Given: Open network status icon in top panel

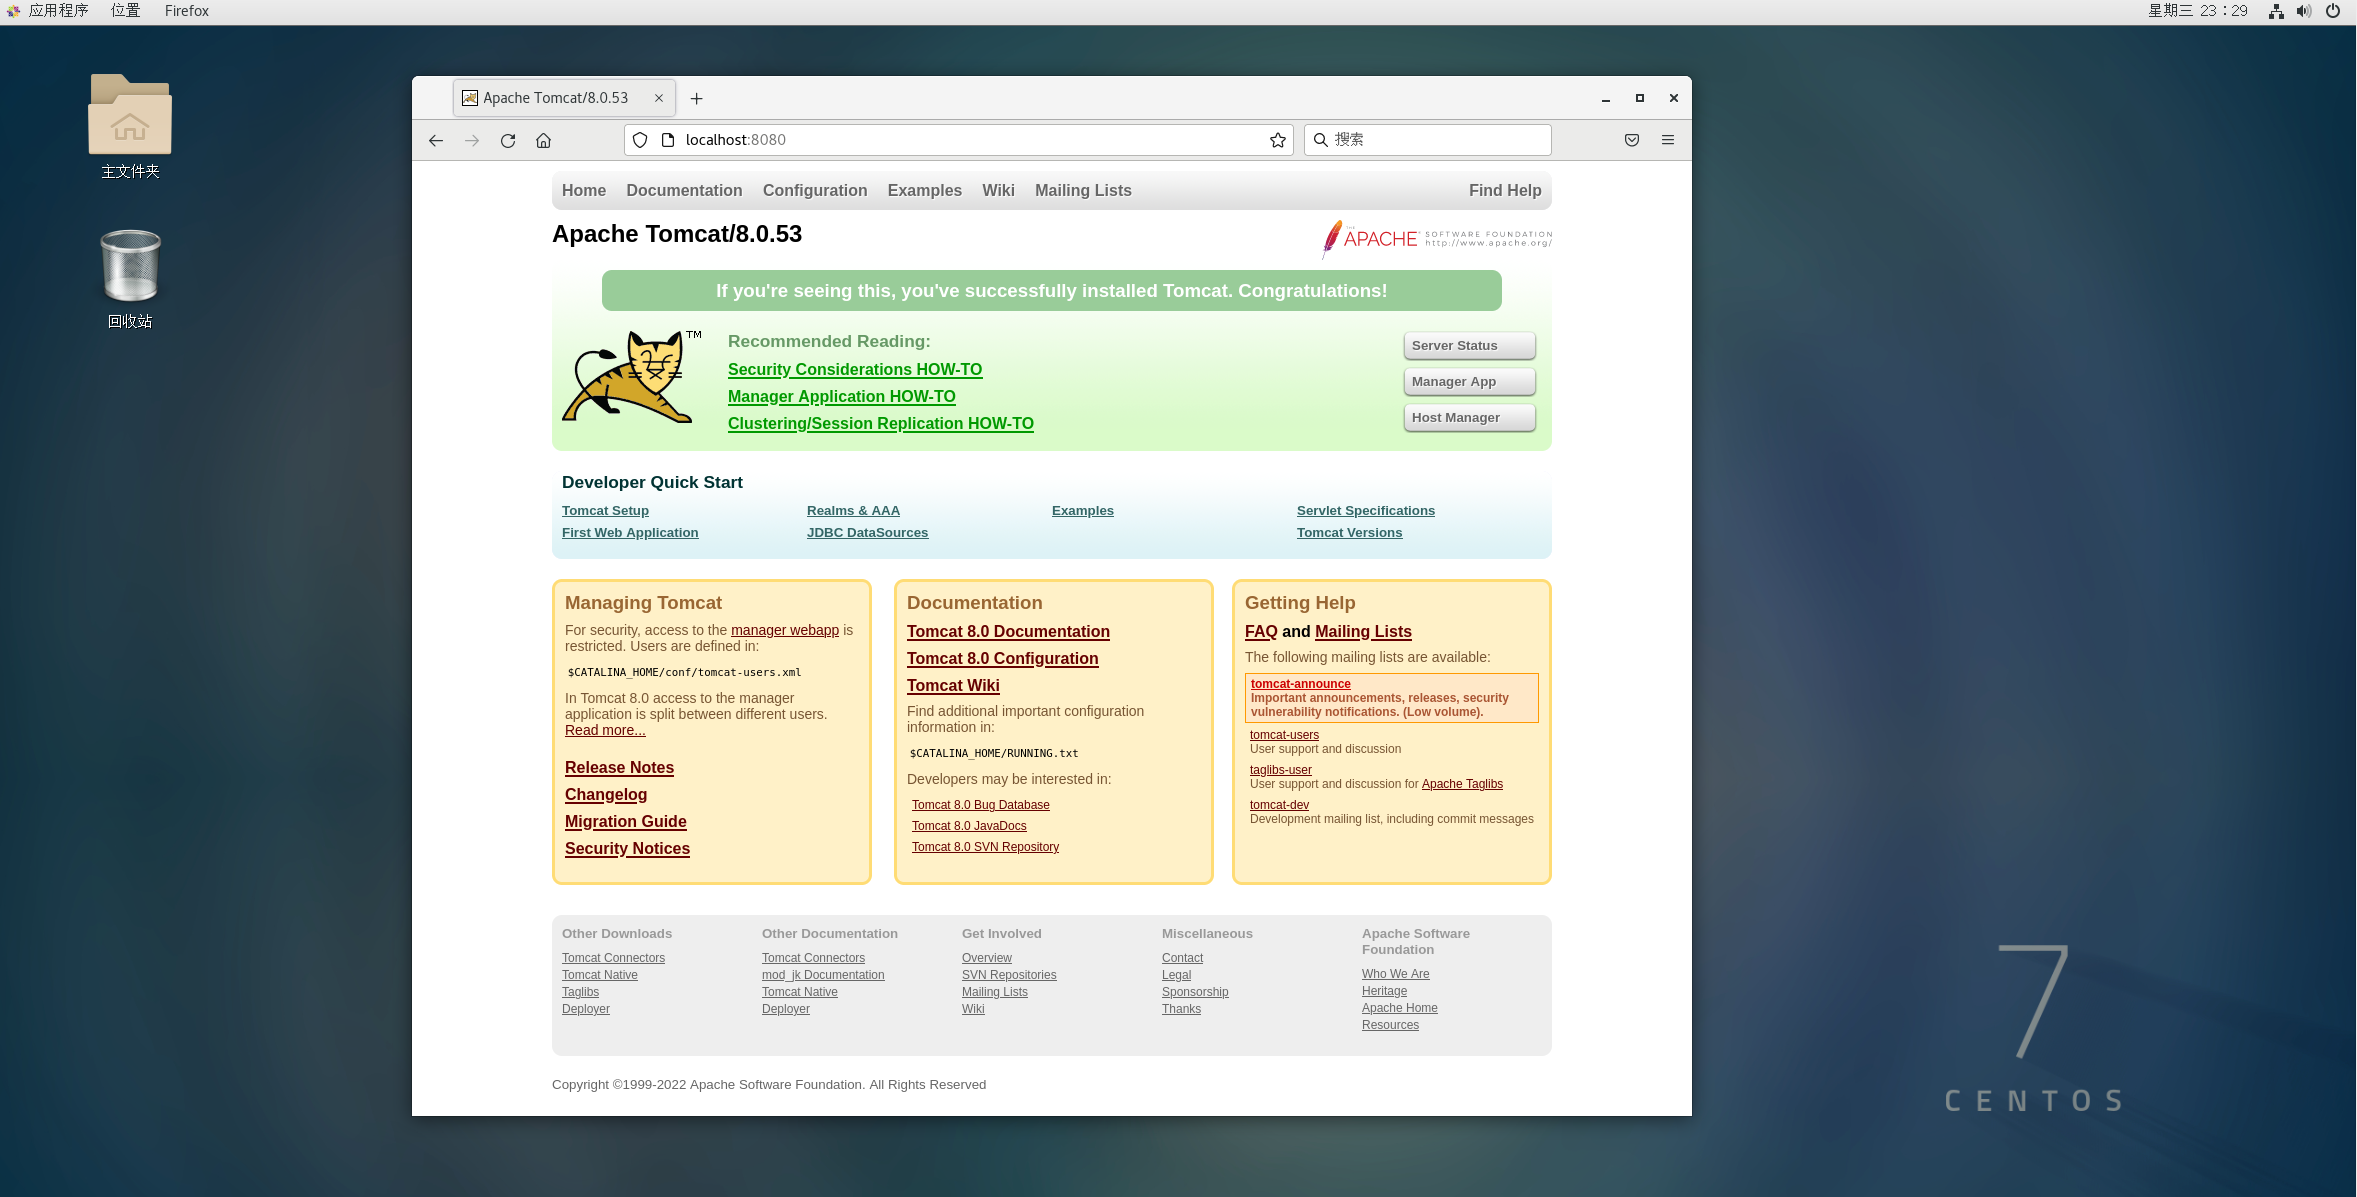Looking at the screenshot, I should tap(2276, 11).
